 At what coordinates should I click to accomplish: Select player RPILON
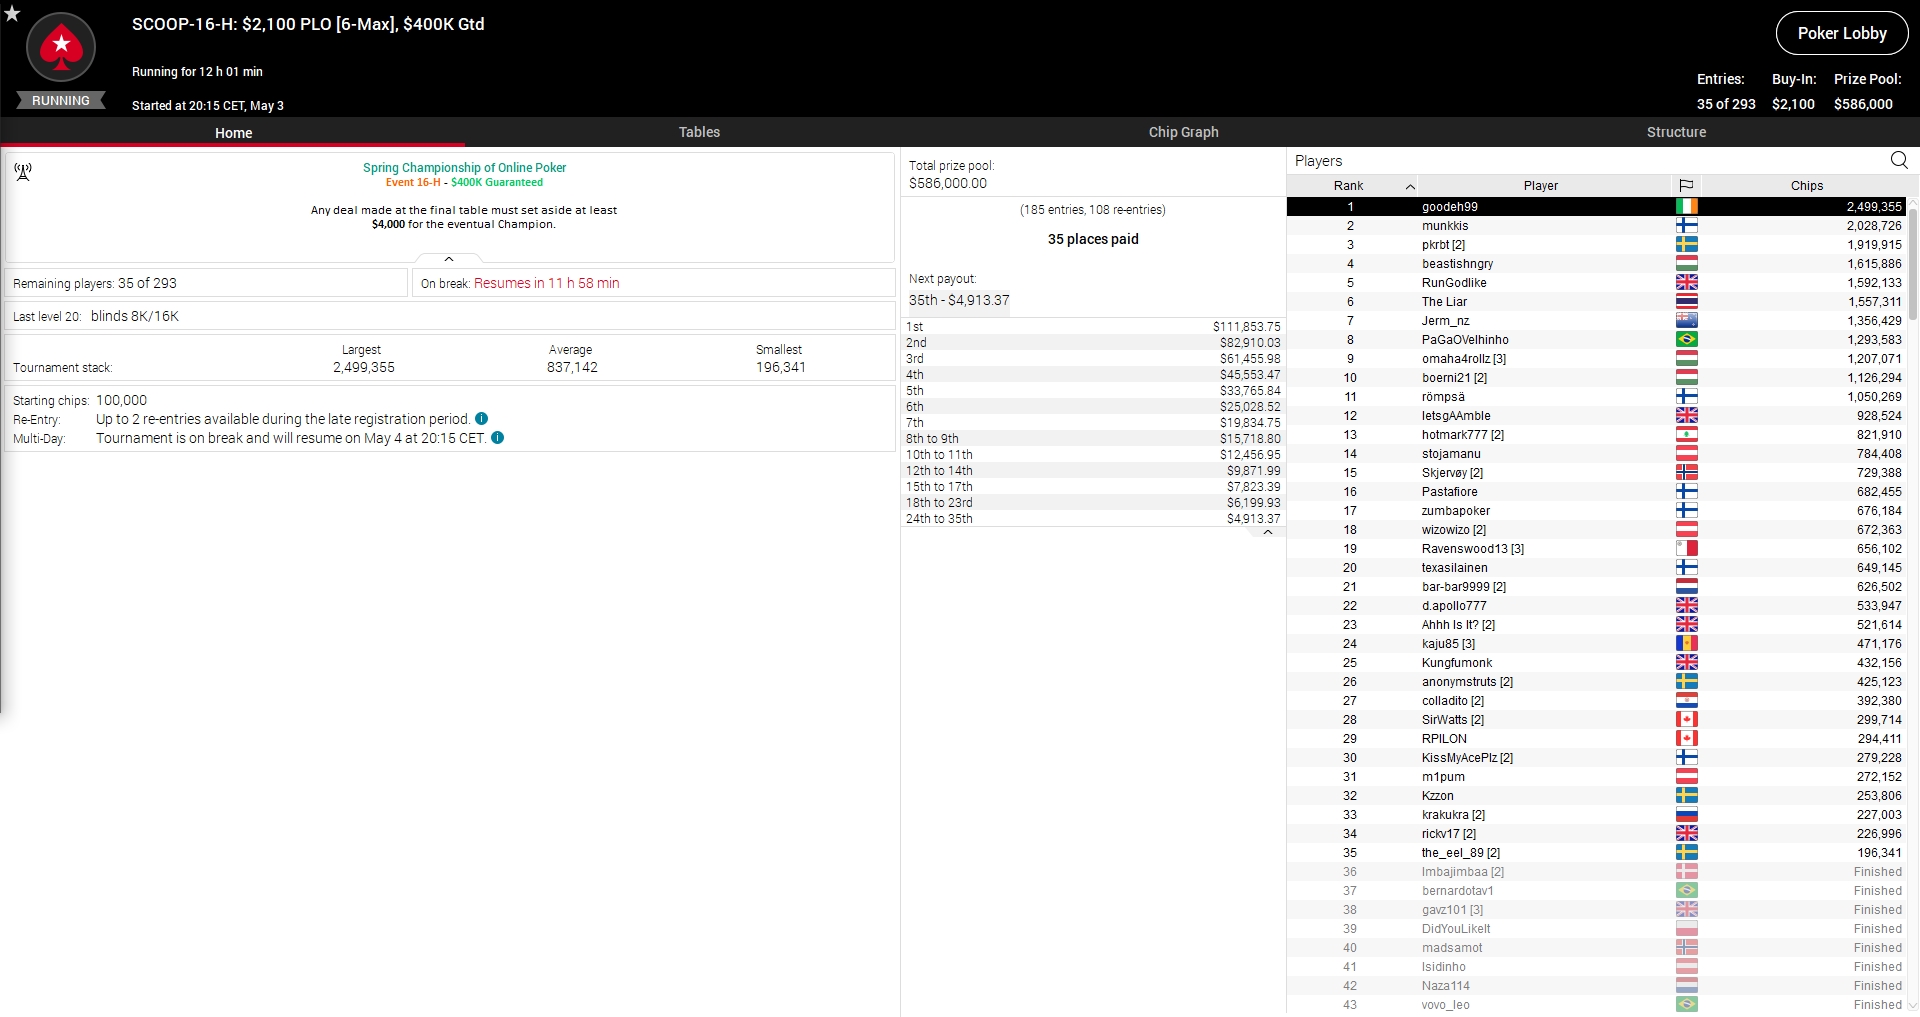pyautogui.click(x=1597, y=739)
